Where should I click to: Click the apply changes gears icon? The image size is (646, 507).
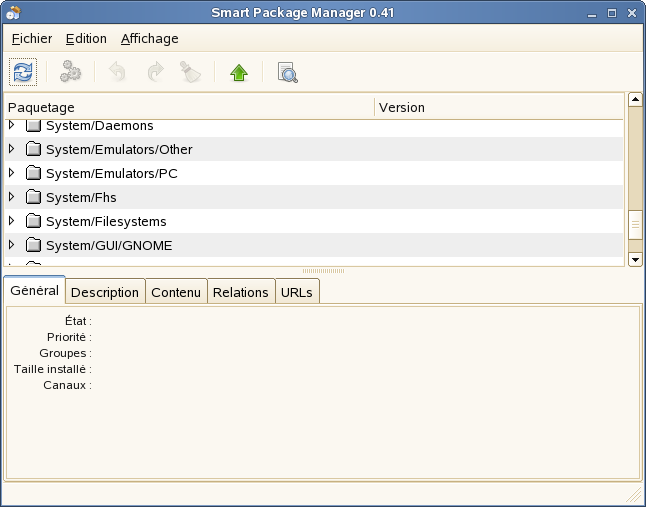point(70,72)
